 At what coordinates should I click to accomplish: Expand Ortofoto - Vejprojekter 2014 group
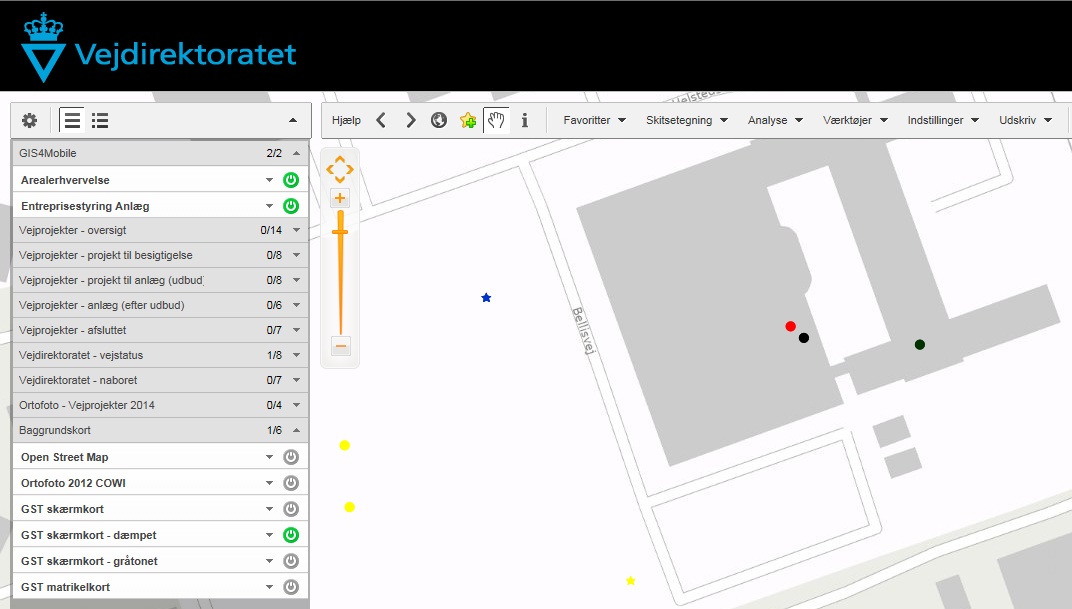(296, 405)
